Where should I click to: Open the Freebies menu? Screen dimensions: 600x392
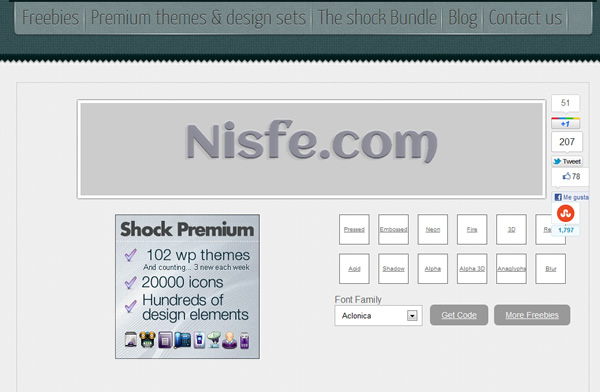[x=50, y=18]
